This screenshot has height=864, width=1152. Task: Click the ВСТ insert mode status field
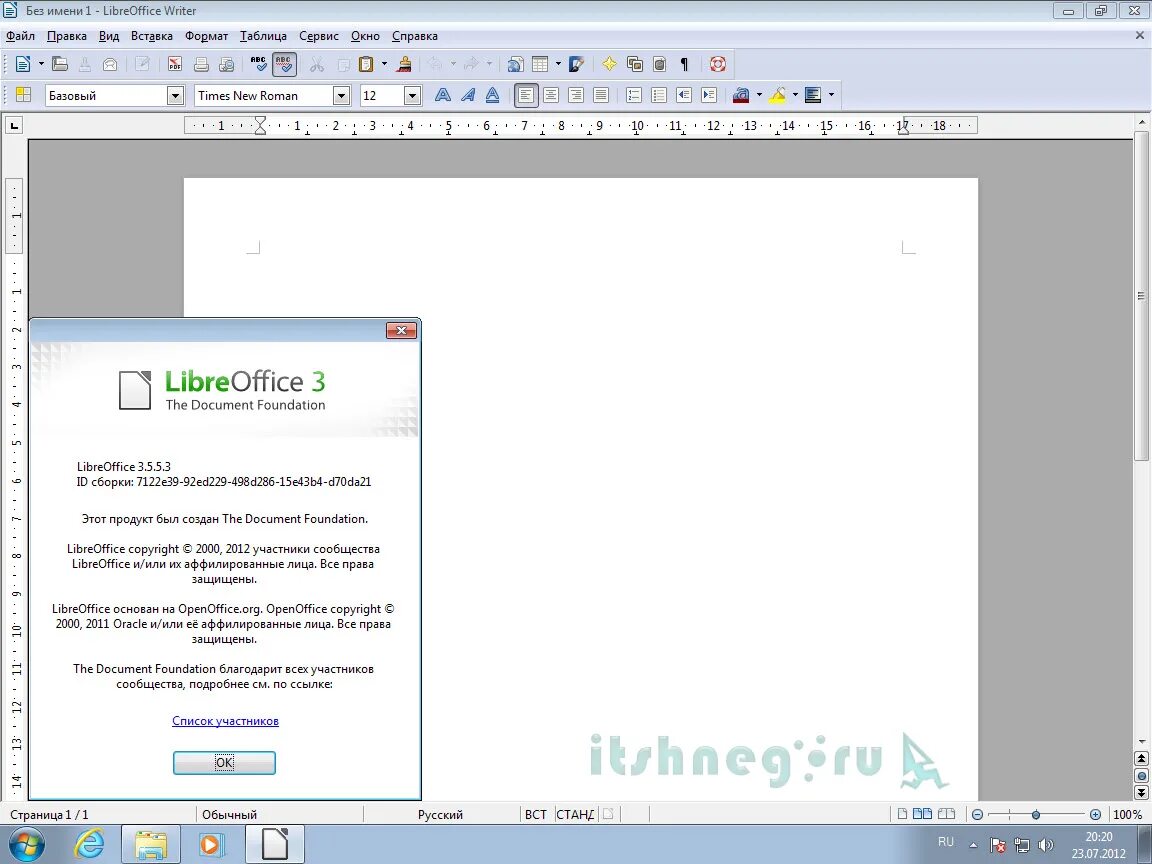(536, 814)
